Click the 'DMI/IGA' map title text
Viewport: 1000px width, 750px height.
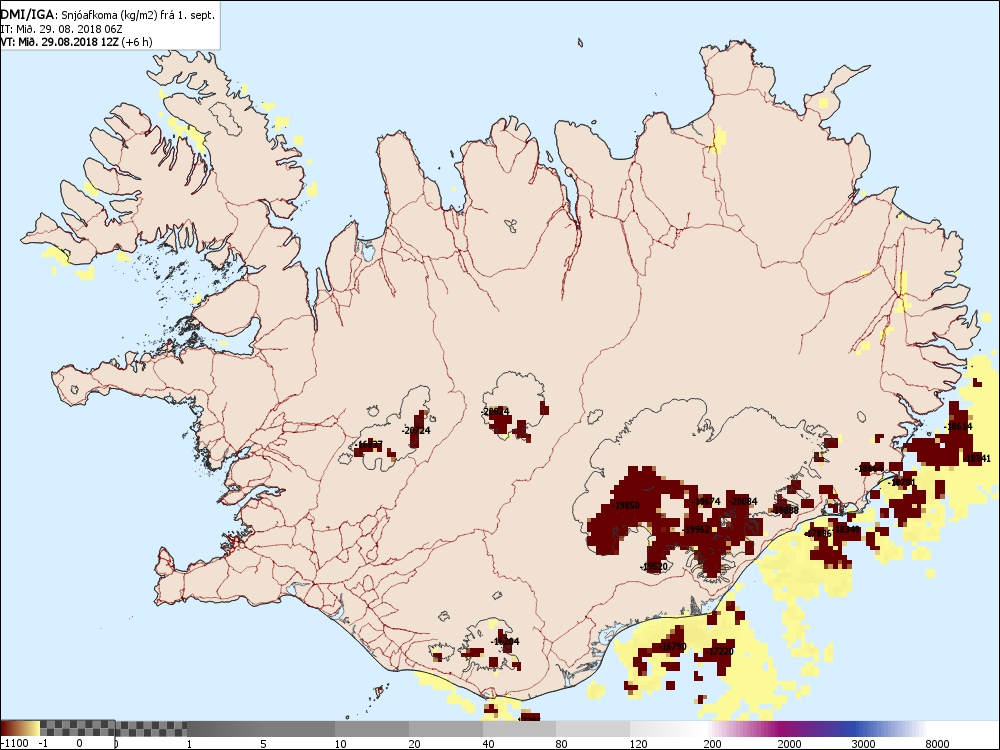[x=27, y=15]
